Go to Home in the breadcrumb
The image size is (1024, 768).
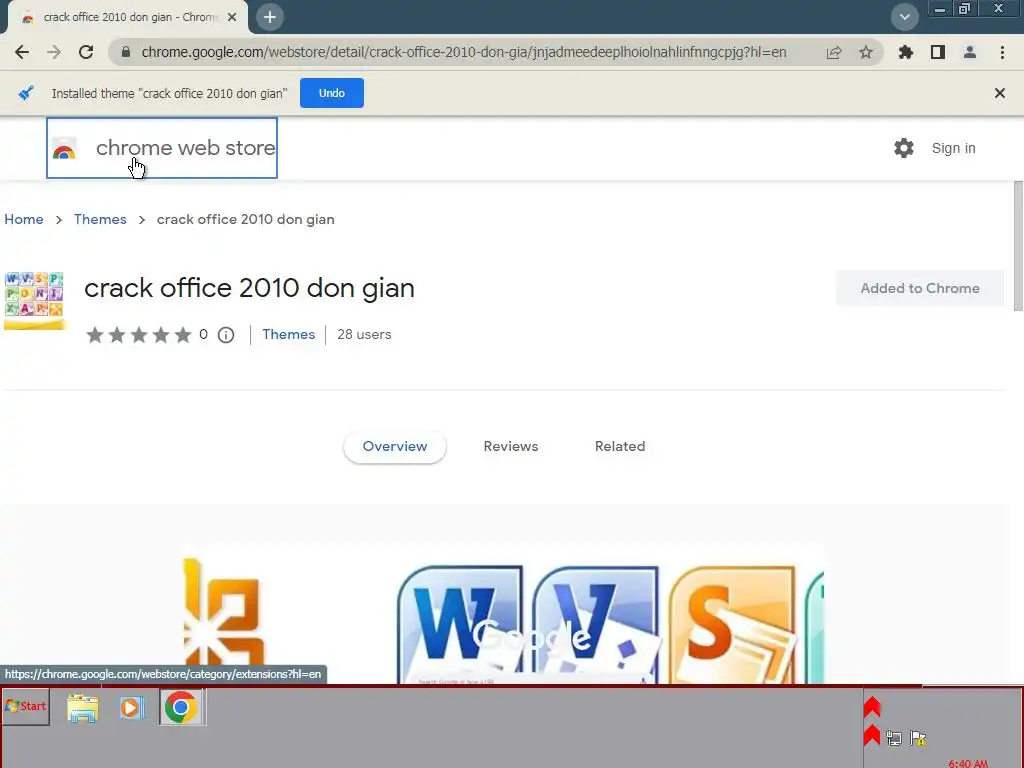pos(24,219)
